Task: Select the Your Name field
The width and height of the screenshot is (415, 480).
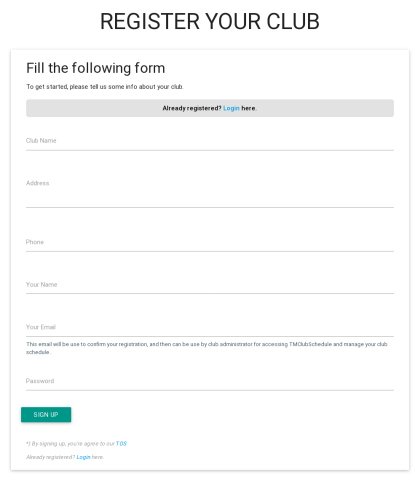Action: click(x=210, y=285)
